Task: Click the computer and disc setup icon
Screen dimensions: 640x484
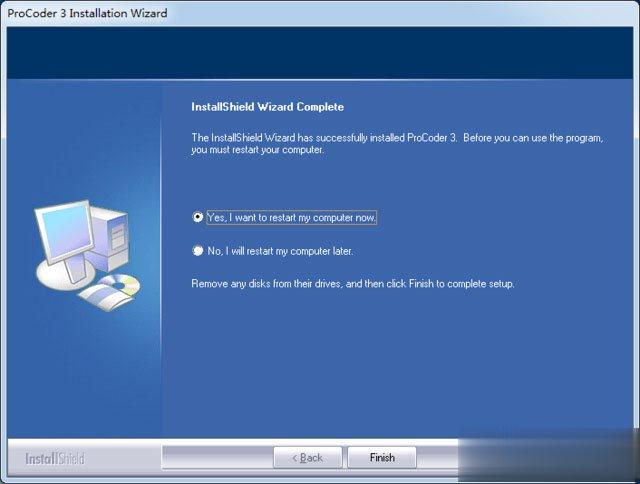Action: (x=87, y=255)
